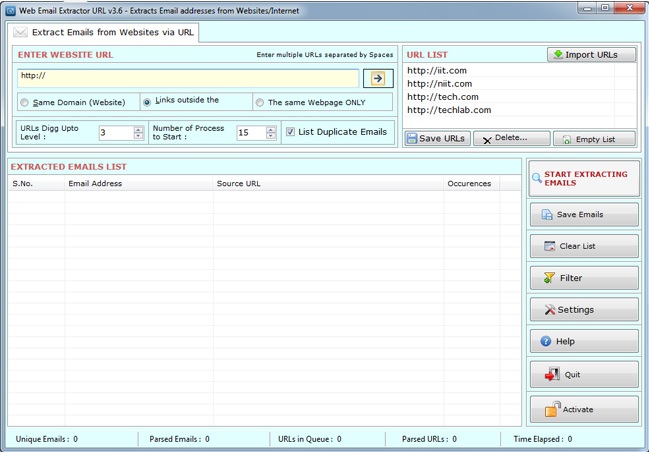Import URLs into the URL list

[x=592, y=55]
